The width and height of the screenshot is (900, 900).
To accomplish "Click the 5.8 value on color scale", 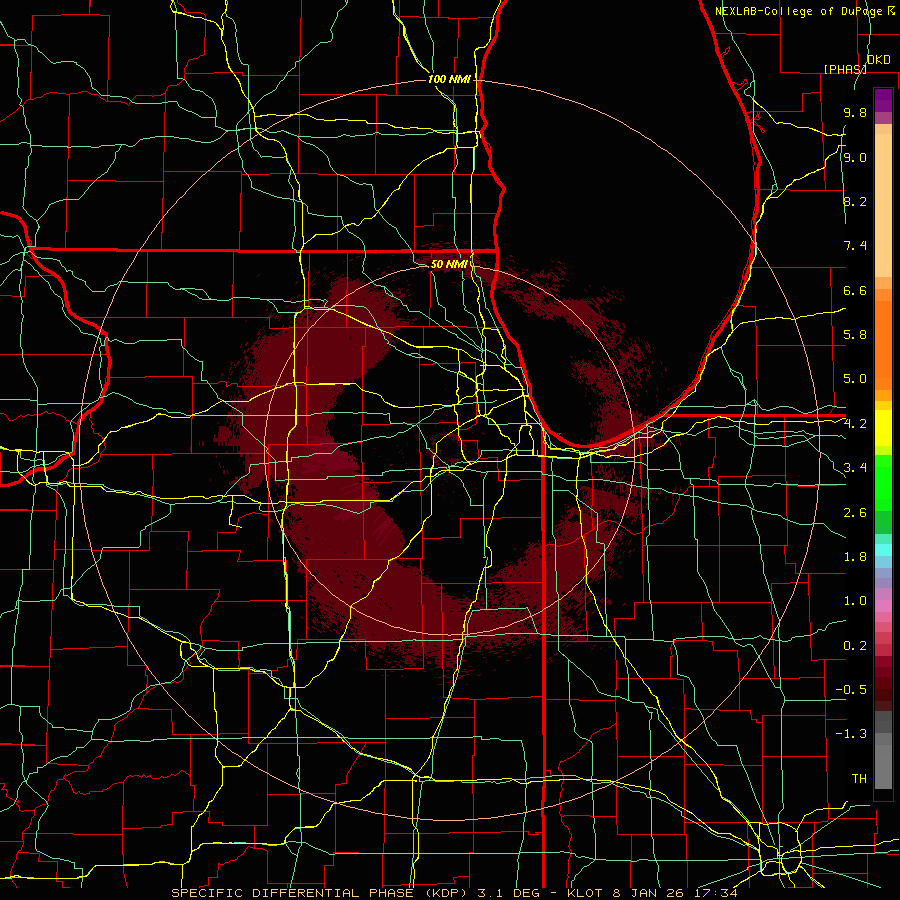I will coord(855,335).
